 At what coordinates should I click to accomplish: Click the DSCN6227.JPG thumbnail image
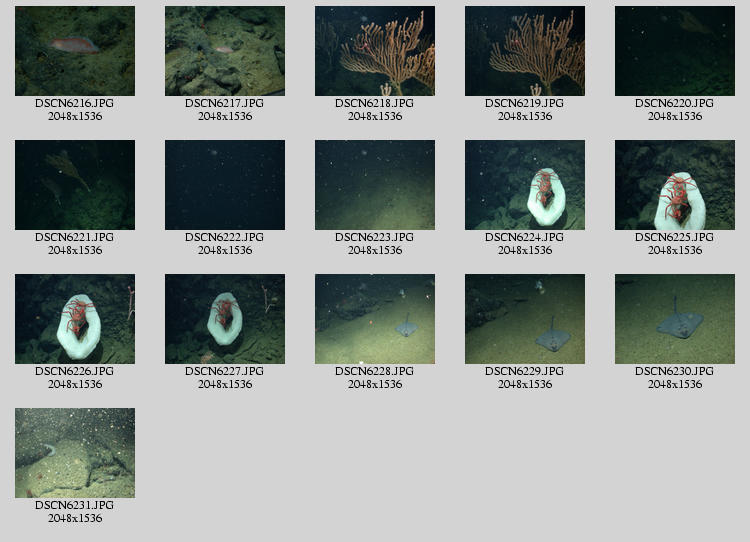tap(225, 319)
